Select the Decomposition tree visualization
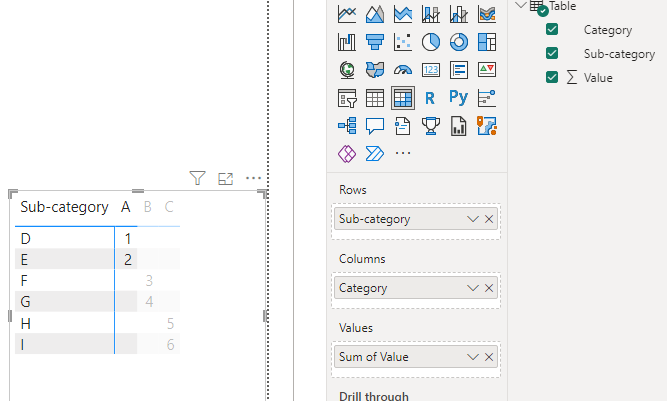This screenshot has width=667, height=401. [347, 126]
